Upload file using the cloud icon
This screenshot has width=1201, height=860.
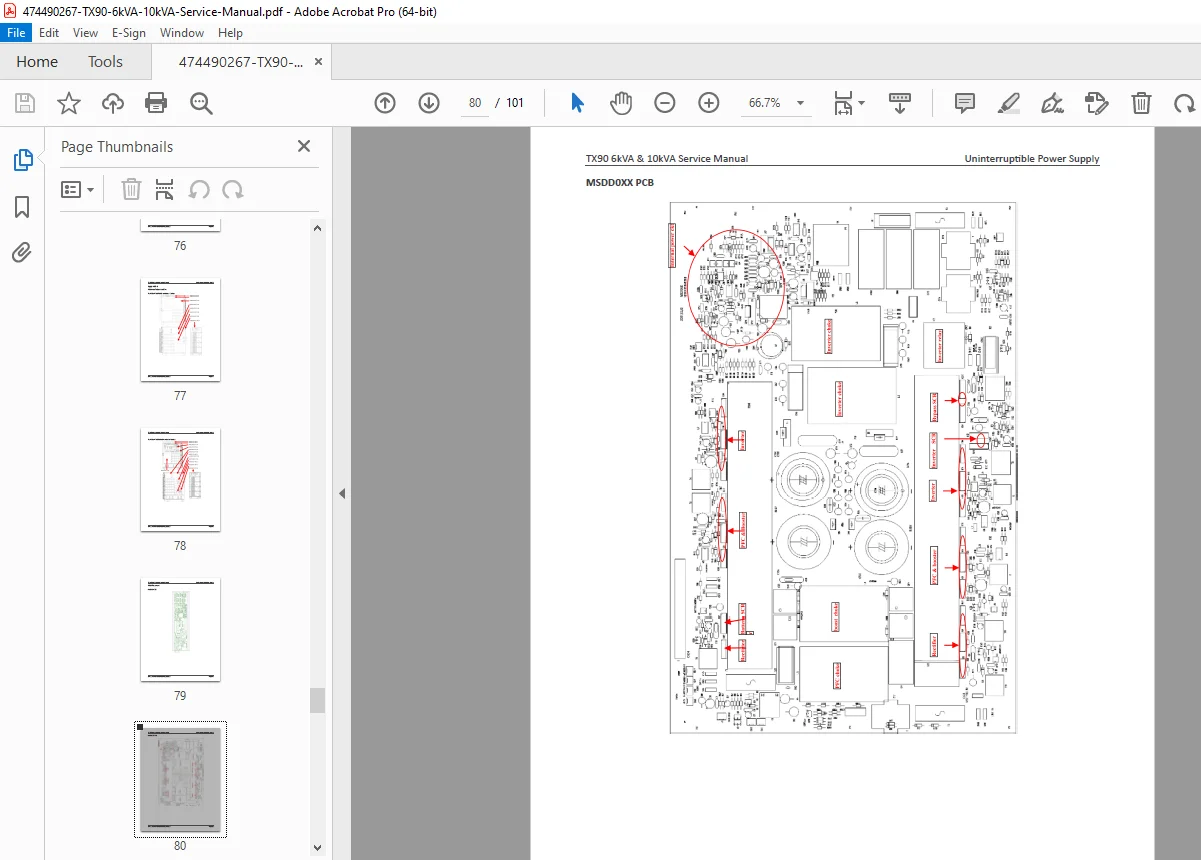[x=113, y=103]
